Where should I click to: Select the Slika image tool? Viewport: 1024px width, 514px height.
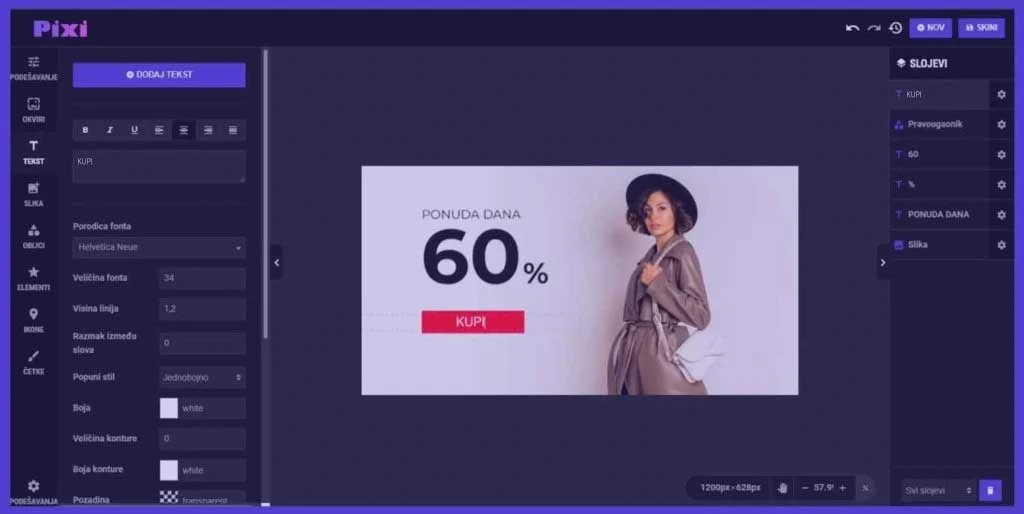pyautogui.click(x=33, y=194)
